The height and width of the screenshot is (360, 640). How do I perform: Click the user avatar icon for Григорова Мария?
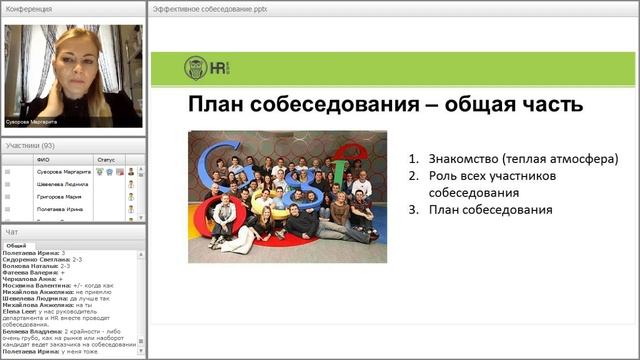pyautogui.click(x=131, y=197)
